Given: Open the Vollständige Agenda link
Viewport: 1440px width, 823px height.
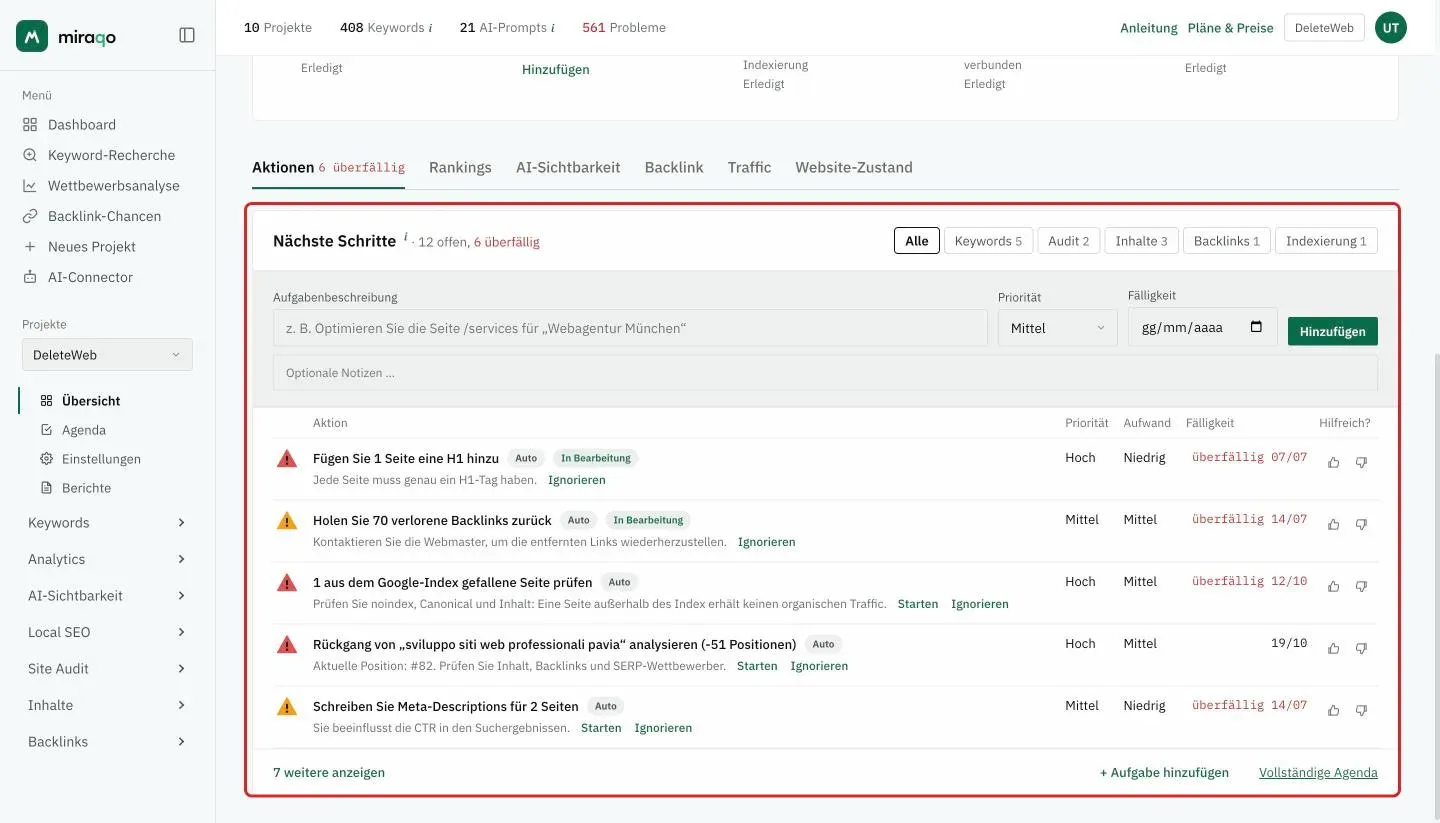Looking at the screenshot, I should (x=1318, y=773).
